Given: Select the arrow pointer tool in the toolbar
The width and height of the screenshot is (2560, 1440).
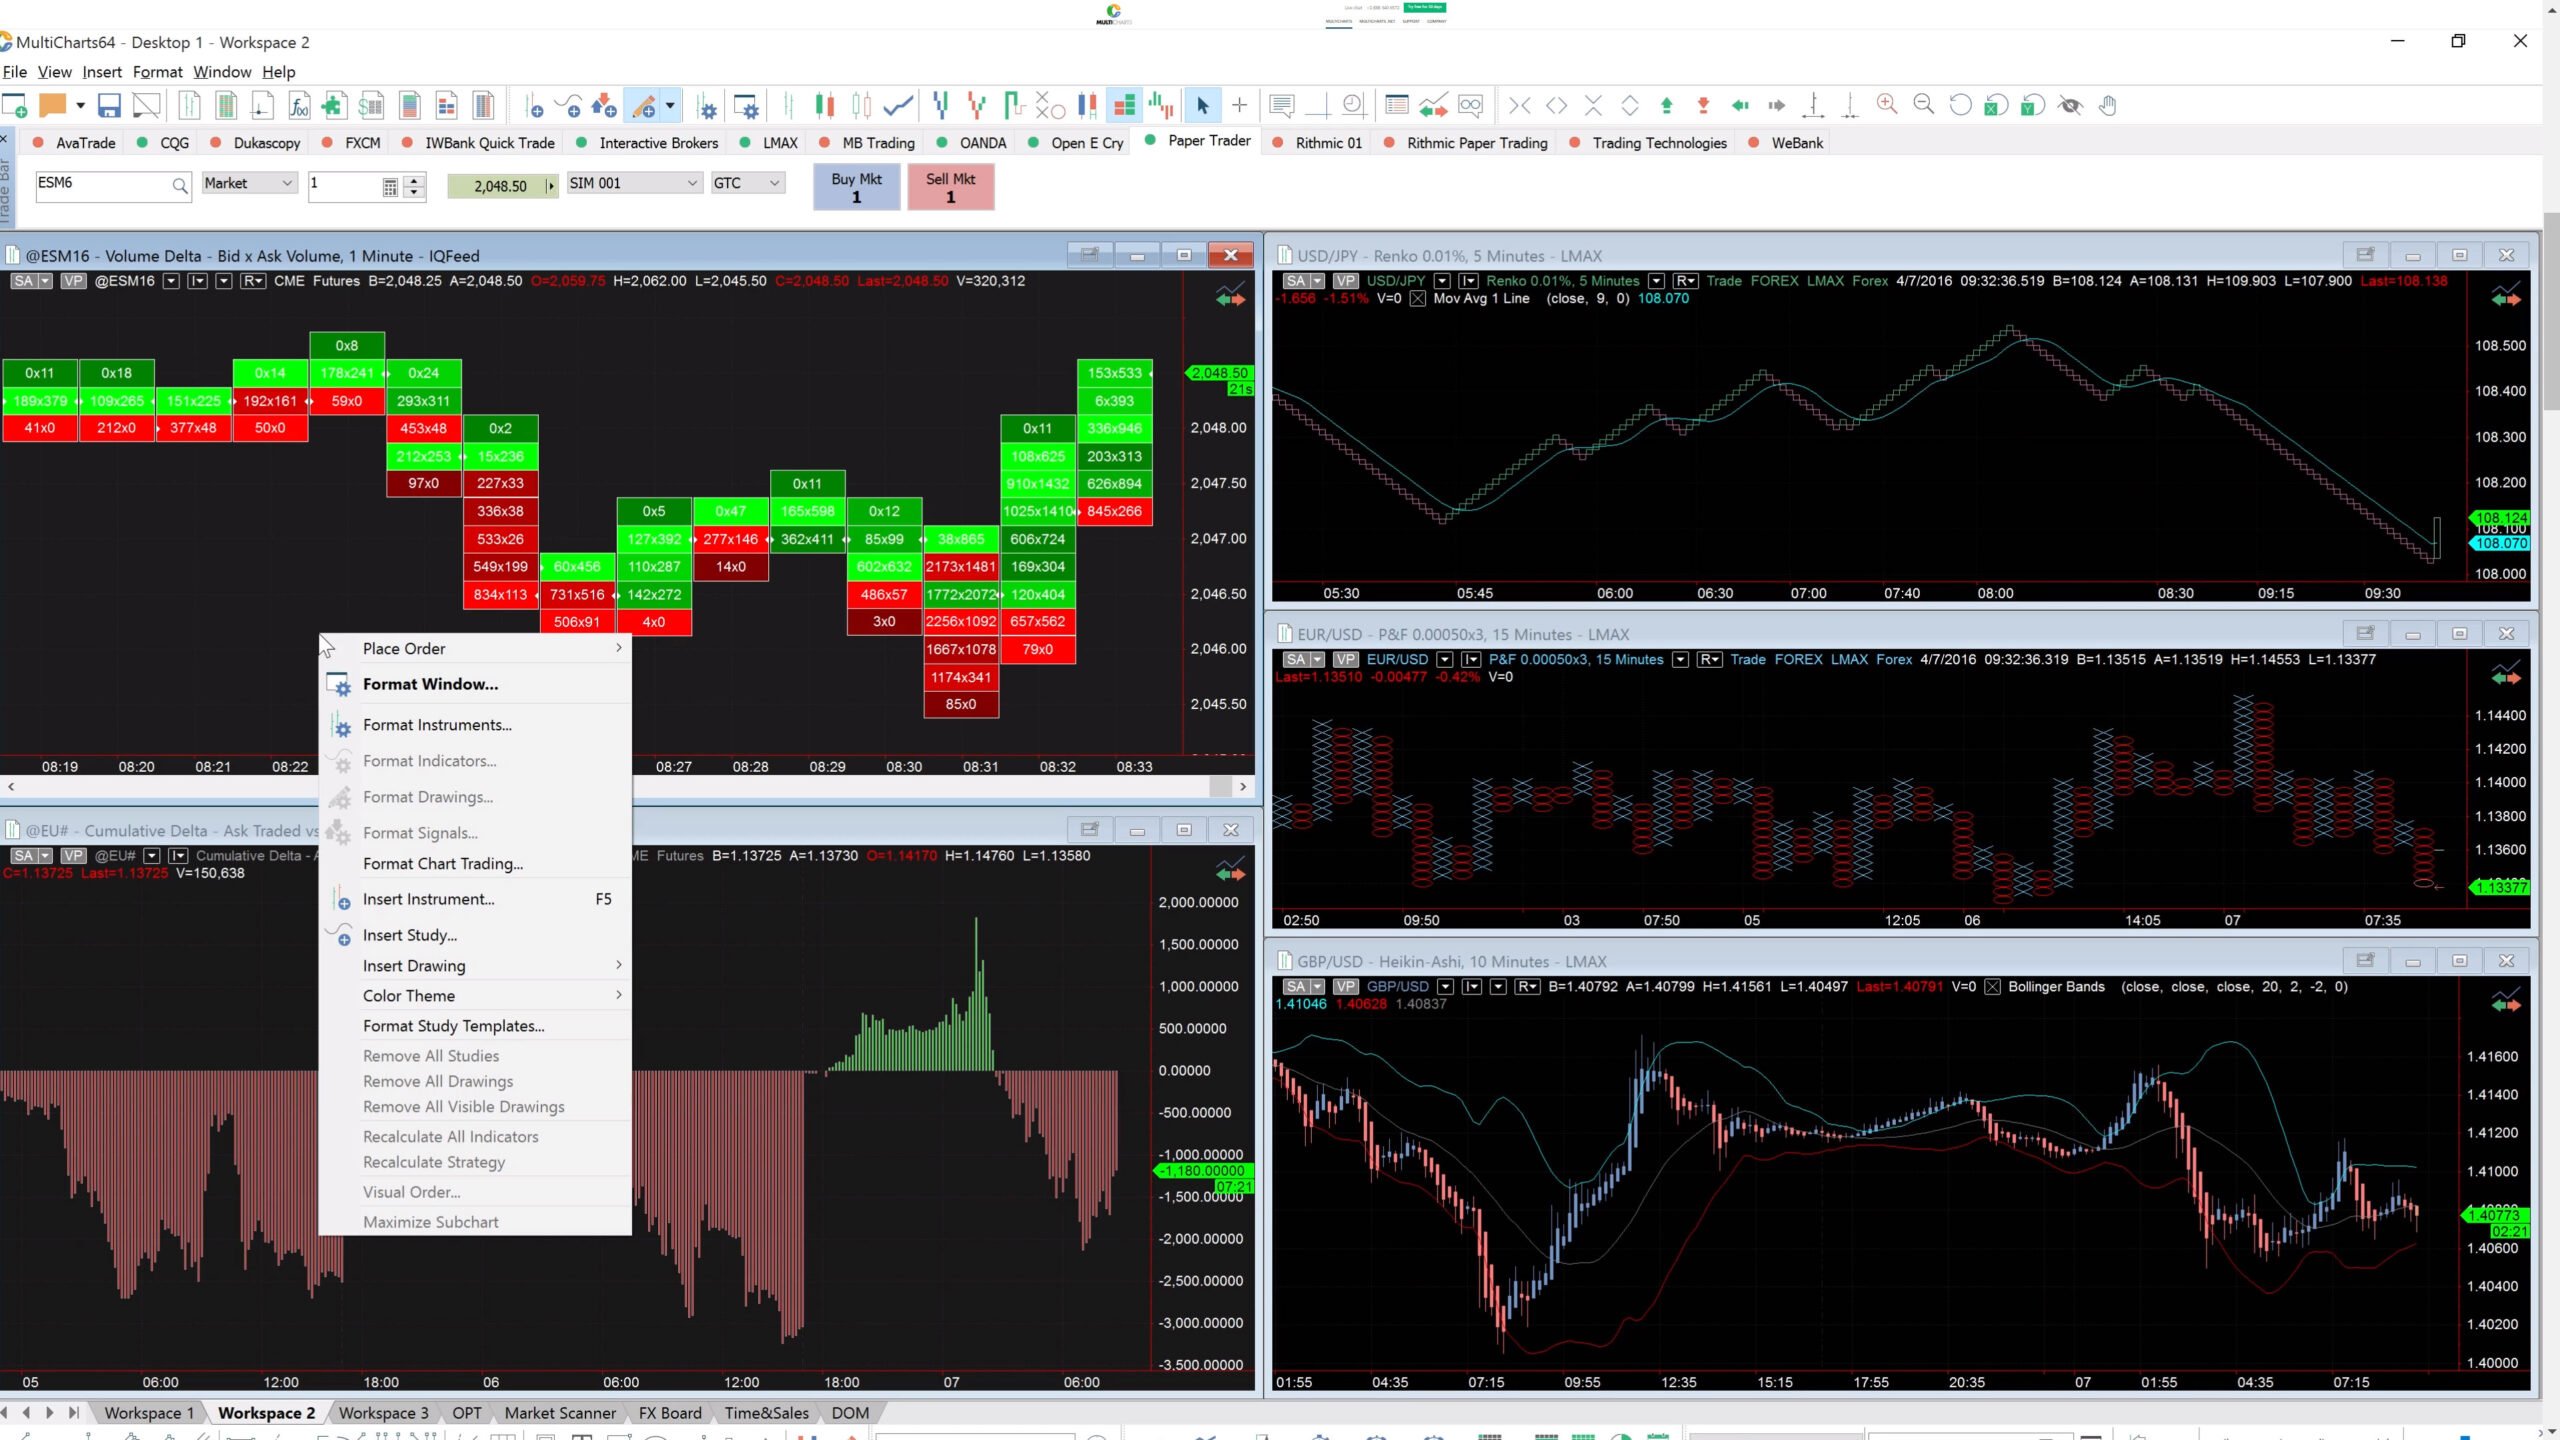Looking at the screenshot, I should pyautogui.click(x=1203, y=105).
